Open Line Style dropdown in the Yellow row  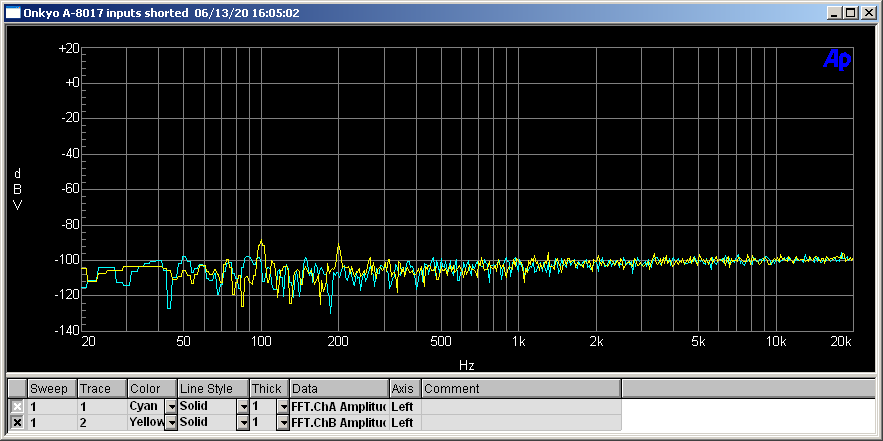coord(243,422)
